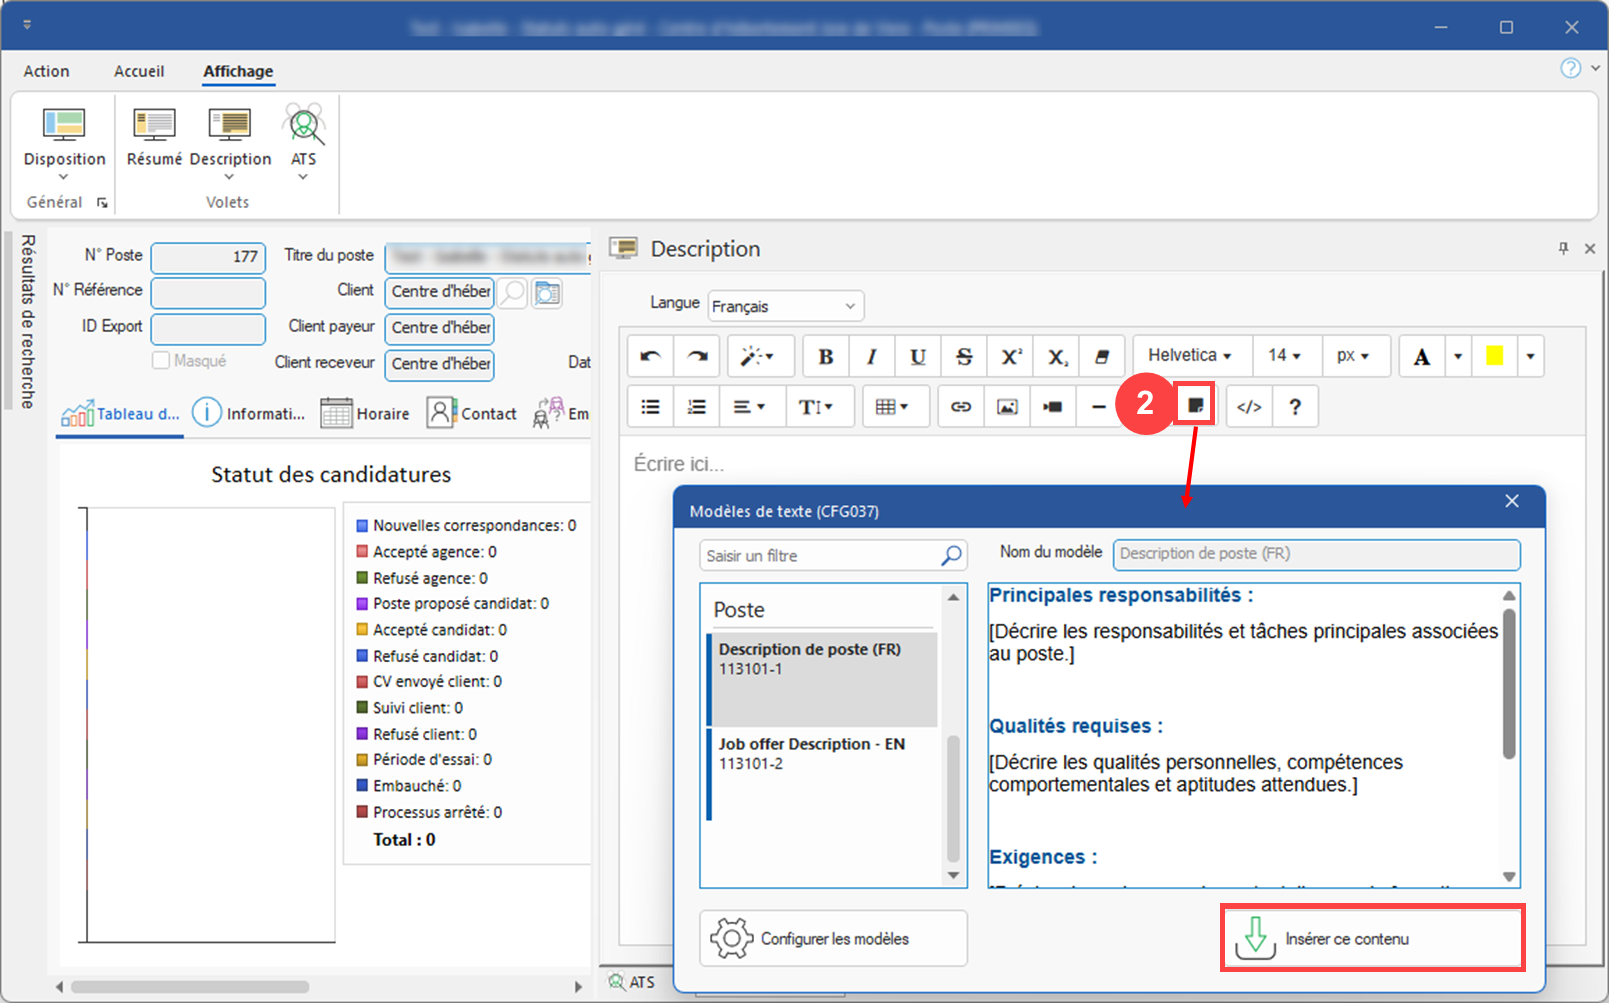
Task: Open the font size 14 dropdown
Action: point(1284,356)
